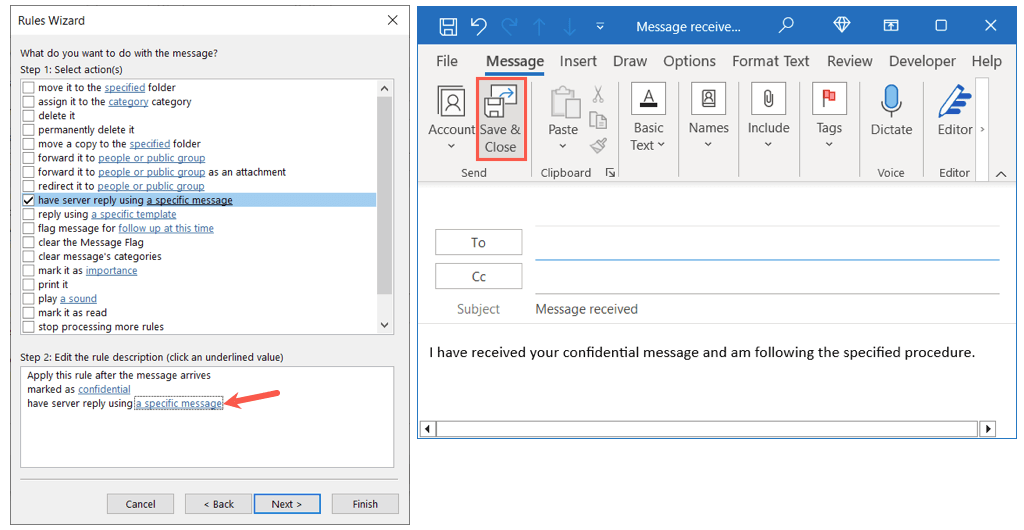
Task: Click 'a specific message' link in Step 2
Action: (179, 403)
